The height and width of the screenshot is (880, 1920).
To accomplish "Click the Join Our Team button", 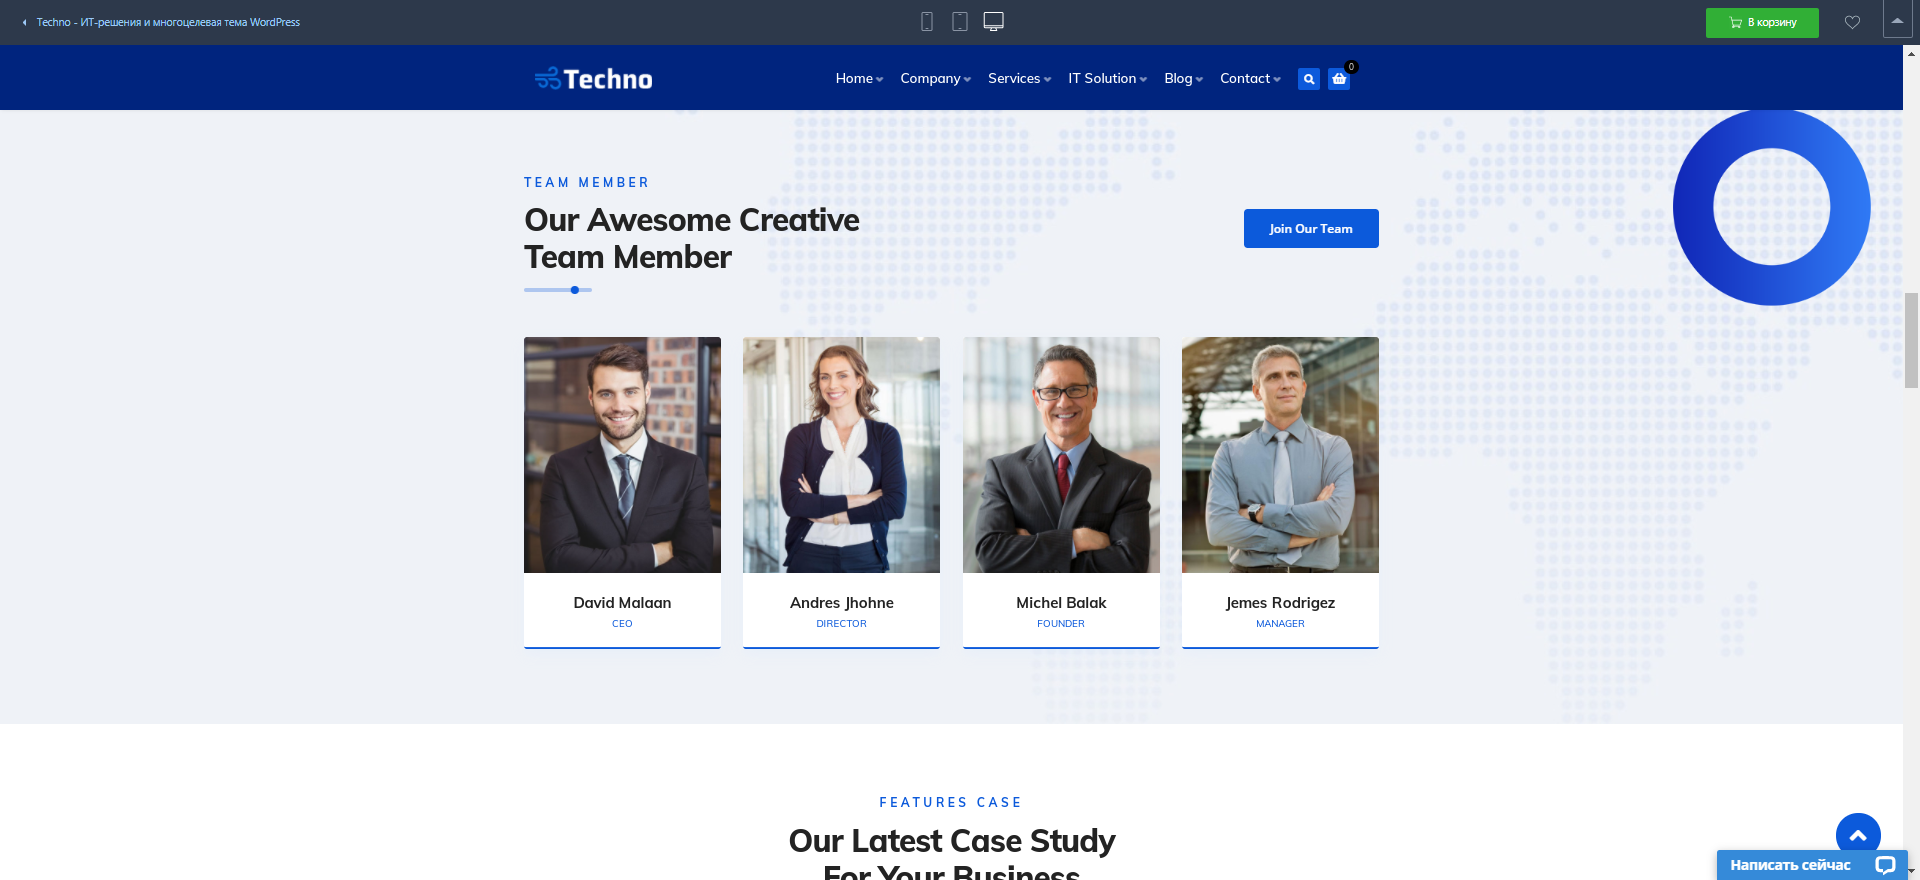I will pos(1311,228).
